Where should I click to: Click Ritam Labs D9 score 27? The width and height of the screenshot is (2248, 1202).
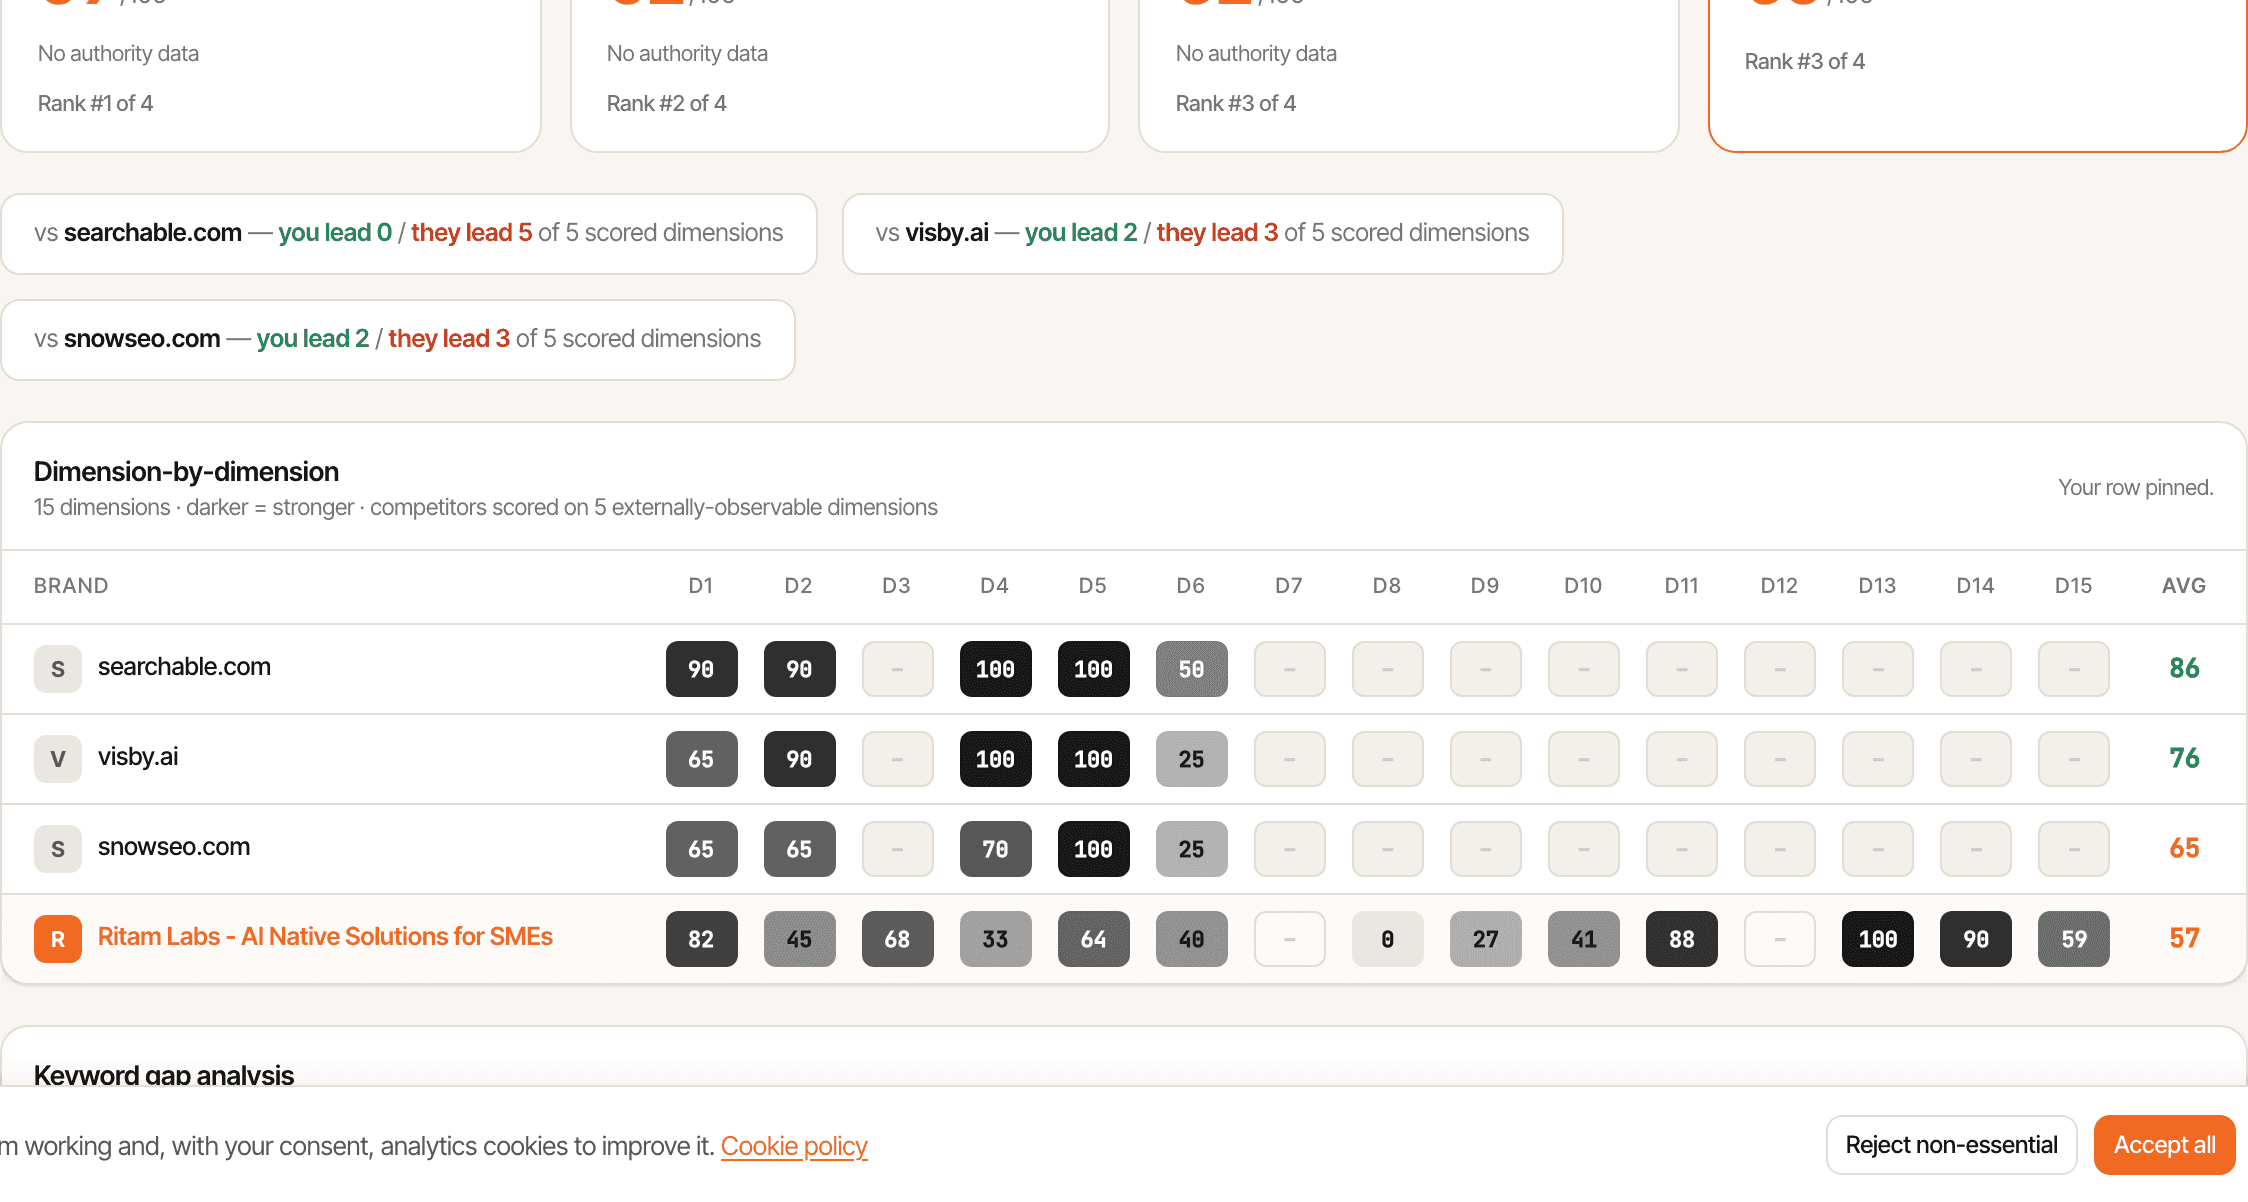[1486, 939]
